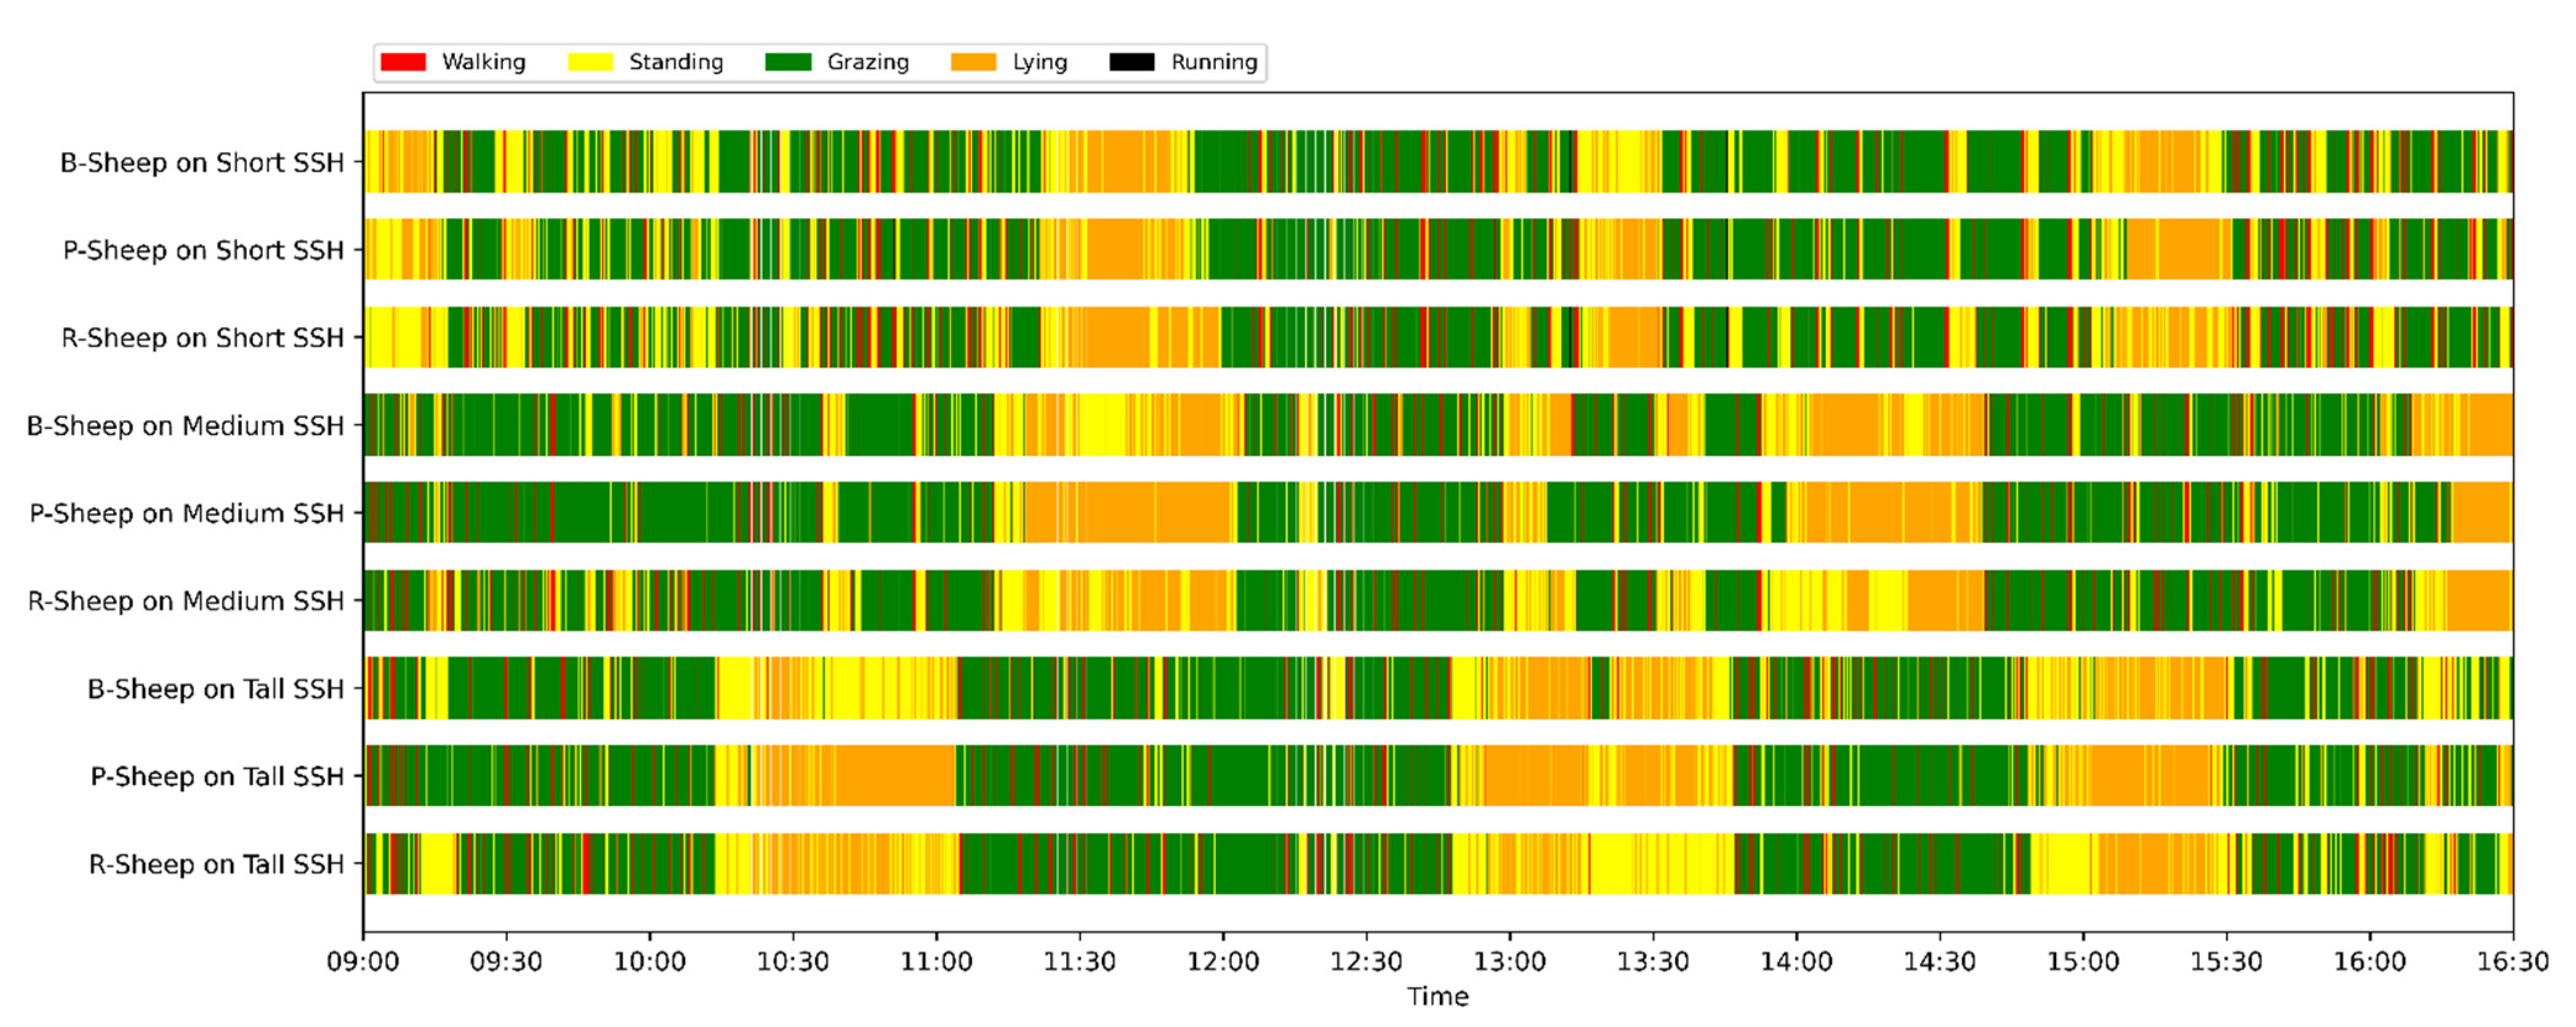Click the orange Lying legend swatch

(x=973, y=62)
